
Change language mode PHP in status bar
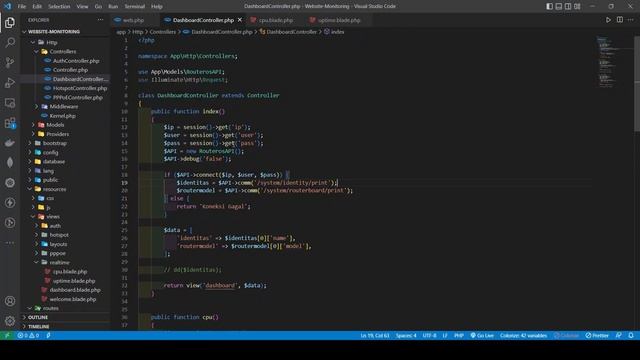[x=459, y=335]
